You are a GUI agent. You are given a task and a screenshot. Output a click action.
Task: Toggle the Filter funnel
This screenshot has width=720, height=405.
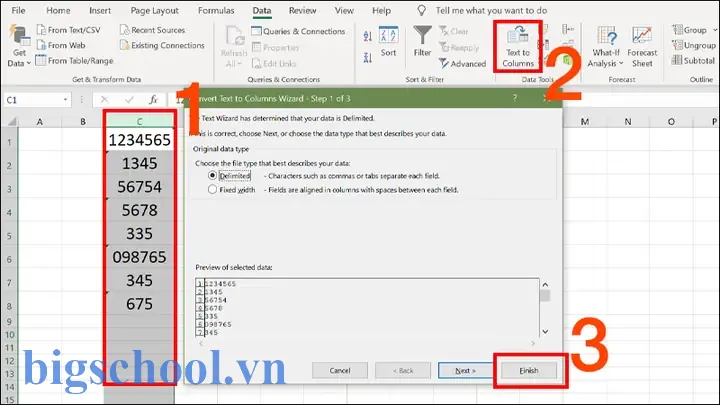(x=422, y=41)
